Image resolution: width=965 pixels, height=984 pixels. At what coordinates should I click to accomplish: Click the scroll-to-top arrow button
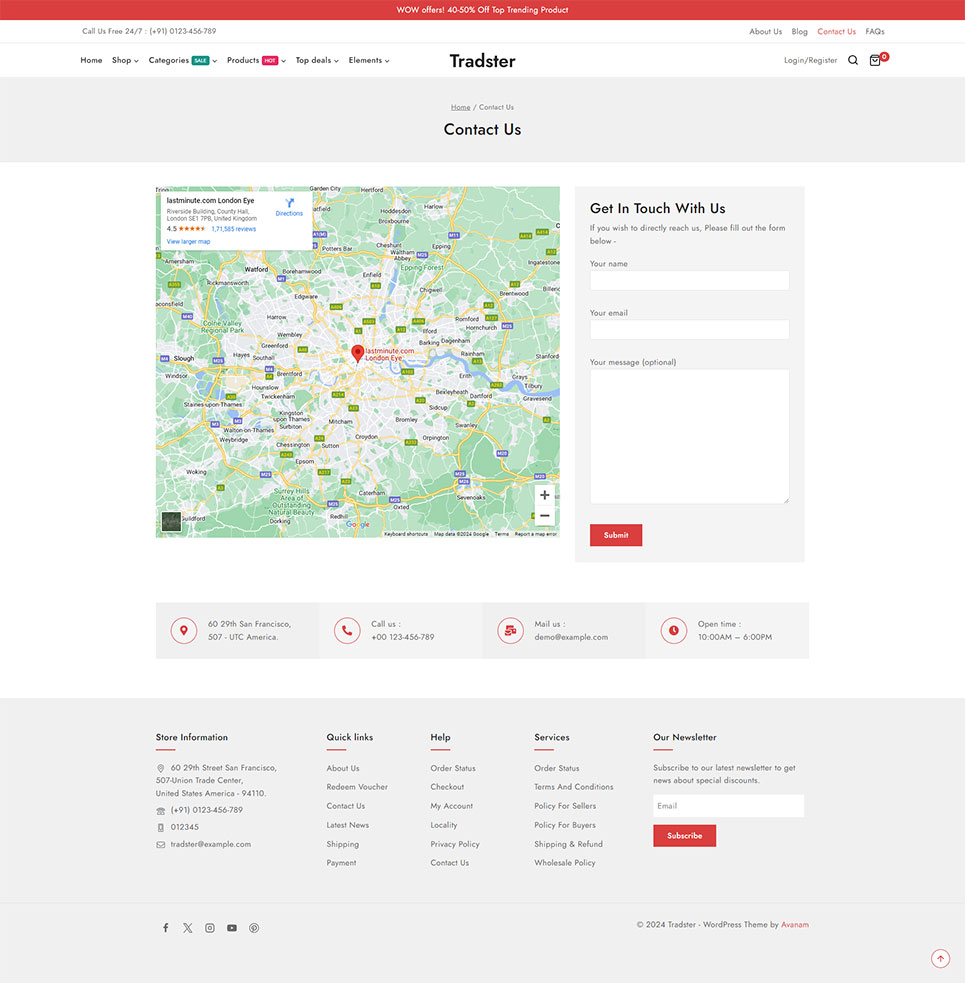coord(940,959)
